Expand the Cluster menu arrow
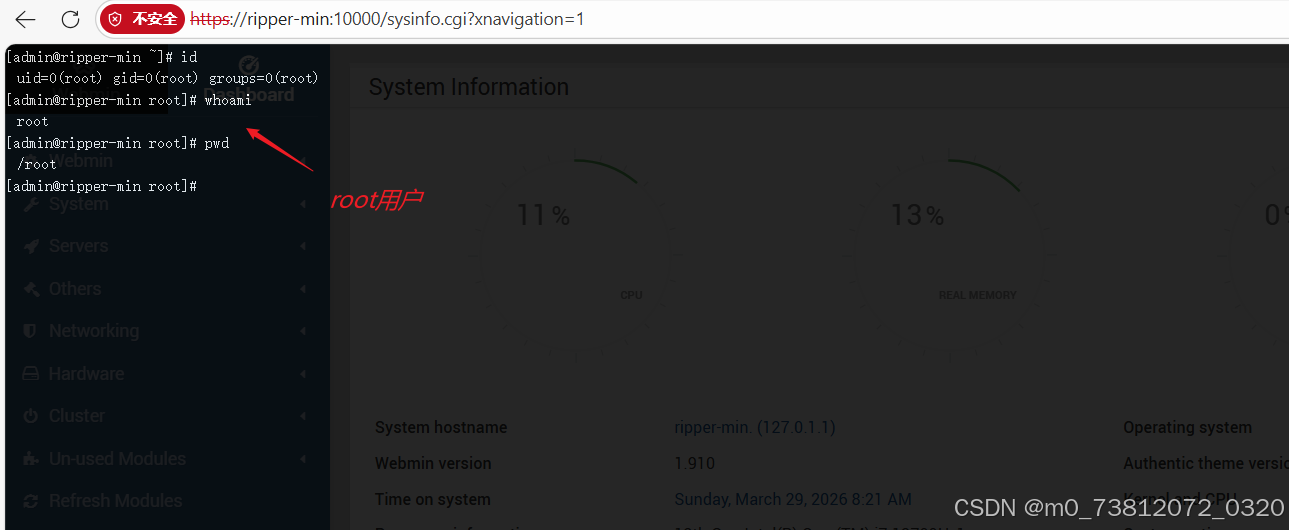 [x=303, y=416]
